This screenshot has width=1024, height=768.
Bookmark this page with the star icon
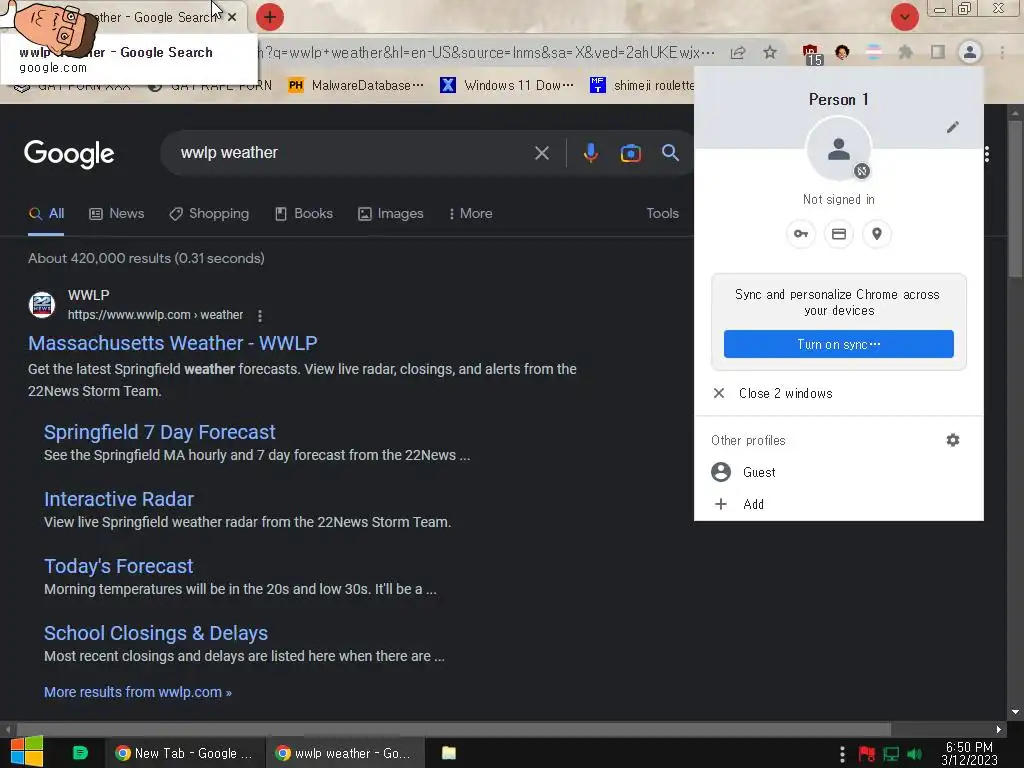click(x=770, y=52)
